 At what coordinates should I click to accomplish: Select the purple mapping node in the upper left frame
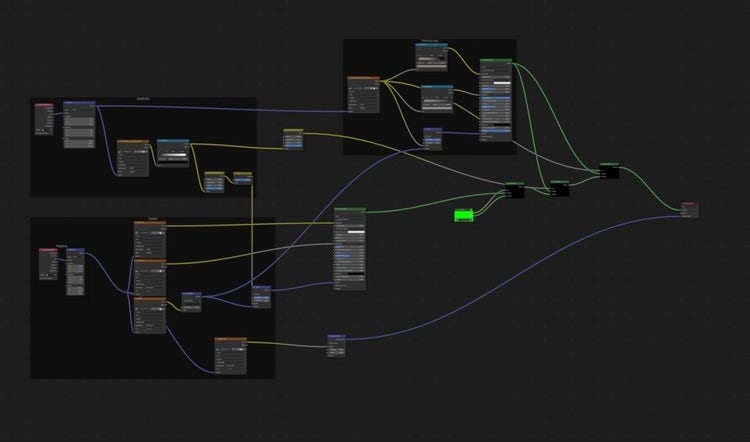pyautogui.click(x=79, y=124)
